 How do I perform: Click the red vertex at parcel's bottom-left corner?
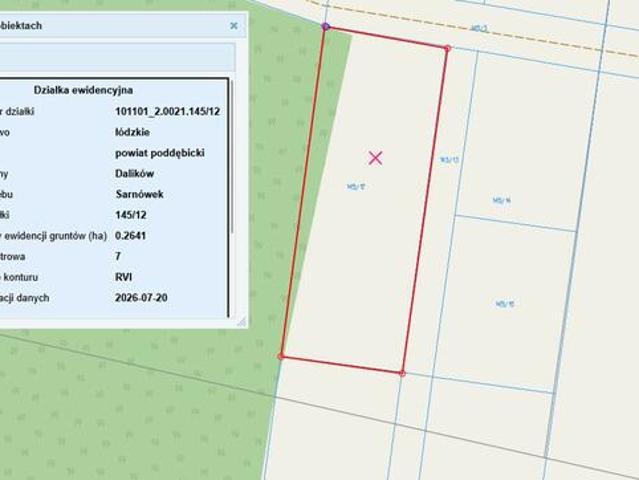pos(281,357)
